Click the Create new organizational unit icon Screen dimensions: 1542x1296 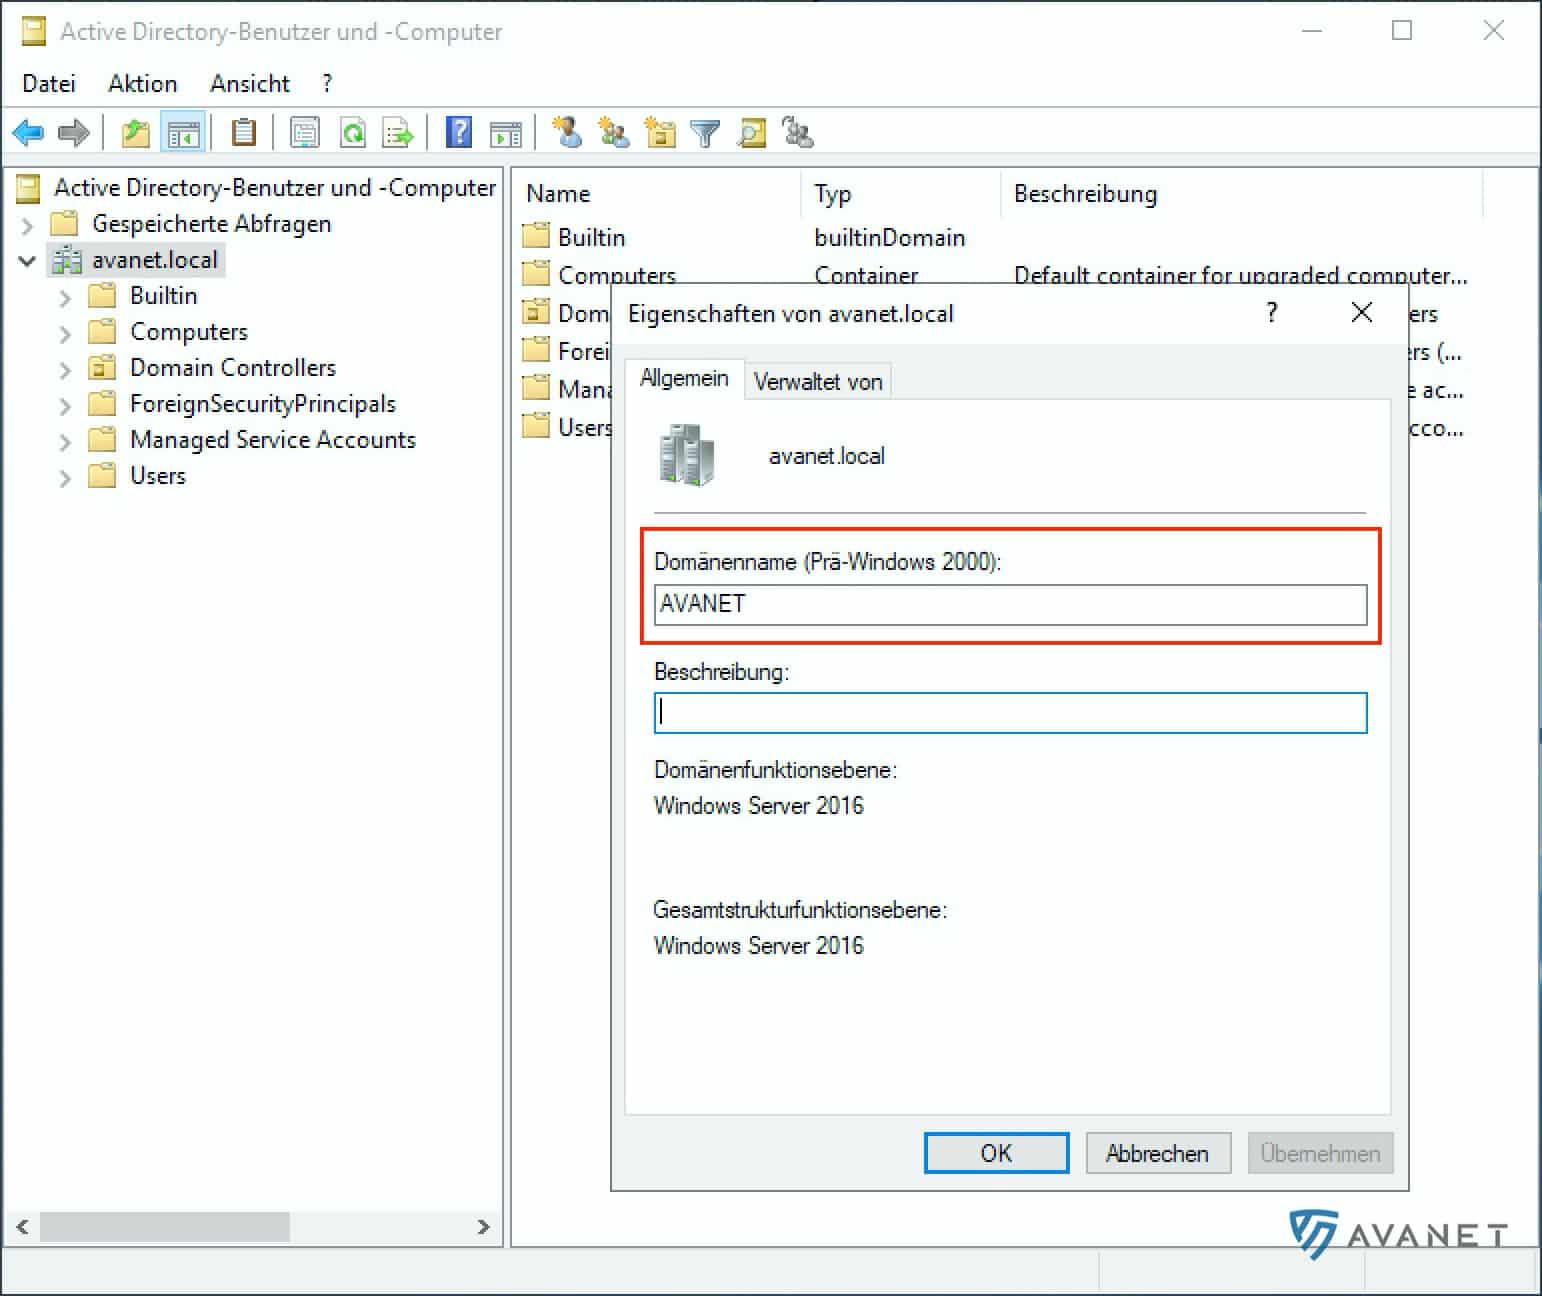pyautogui.click(x=660, y=132)
